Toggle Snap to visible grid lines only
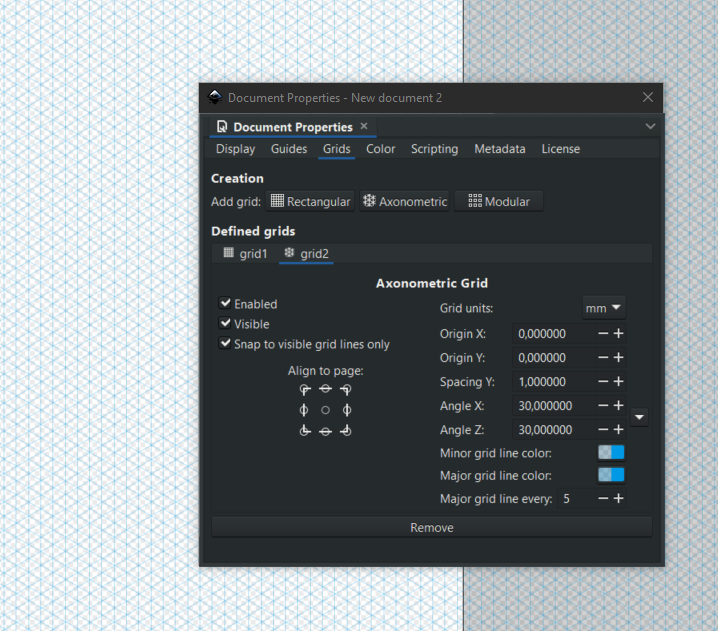This screenshot has width=718, height=631. (225, 343)
